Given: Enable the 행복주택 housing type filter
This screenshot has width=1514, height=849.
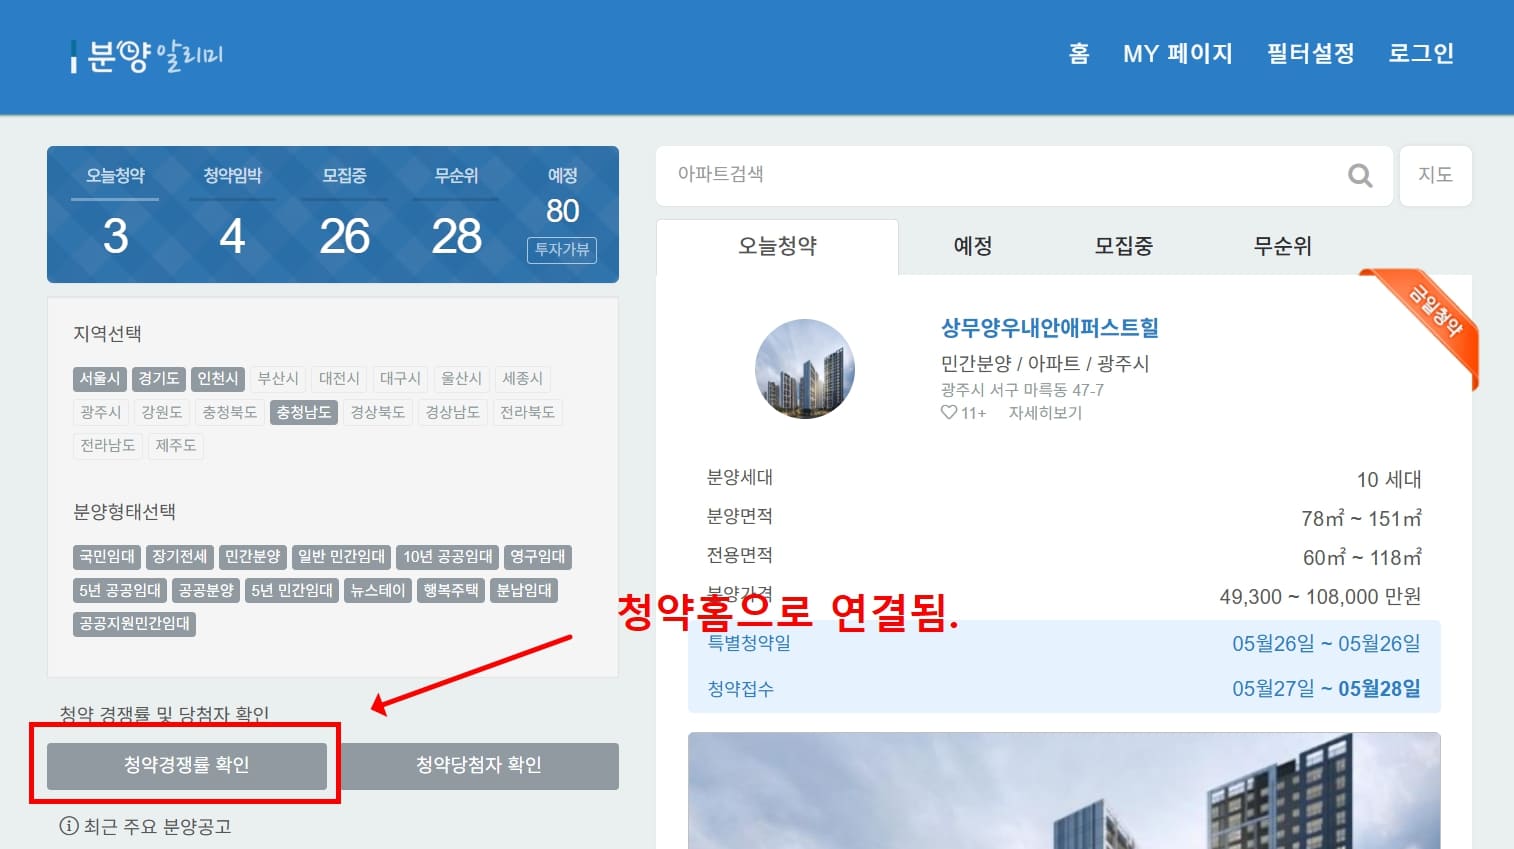Looking at the screenshot, I should 450,589.
